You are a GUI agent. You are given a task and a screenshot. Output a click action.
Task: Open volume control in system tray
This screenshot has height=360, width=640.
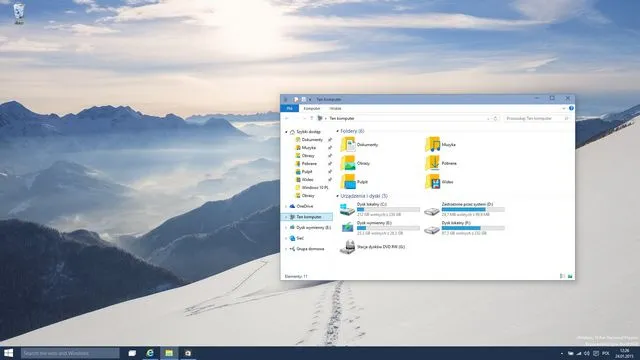tap(587, 353)
